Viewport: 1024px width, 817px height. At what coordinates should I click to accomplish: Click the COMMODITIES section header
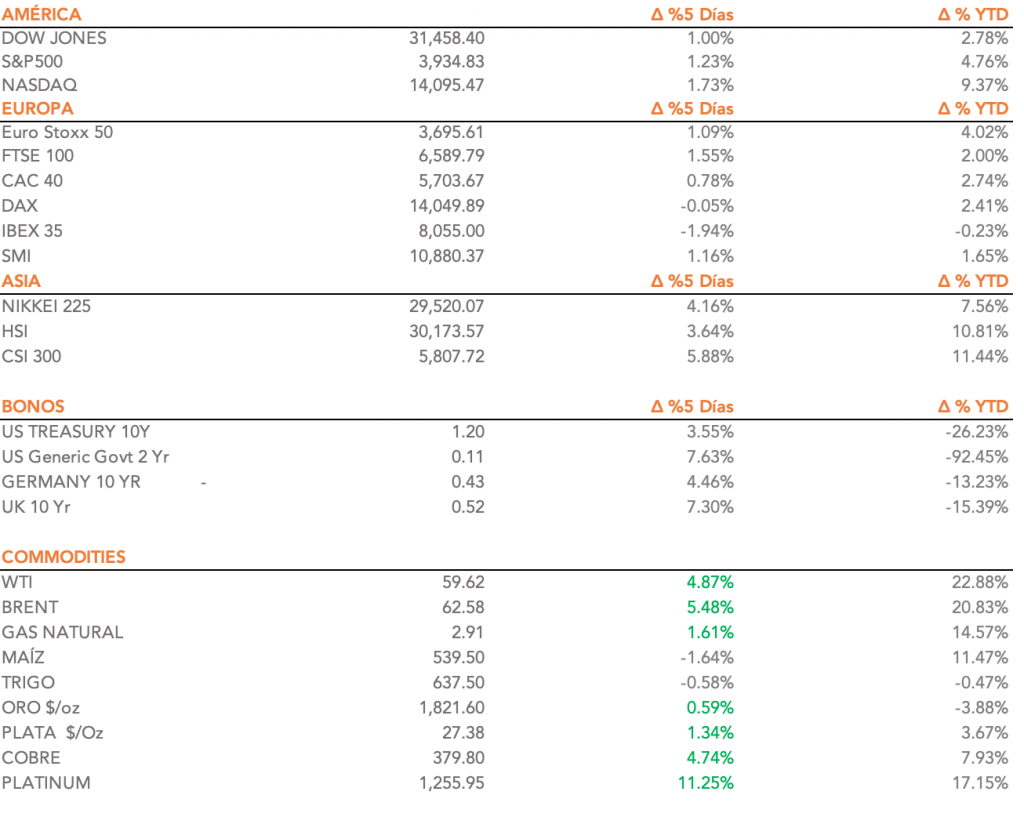pos(64,557)
